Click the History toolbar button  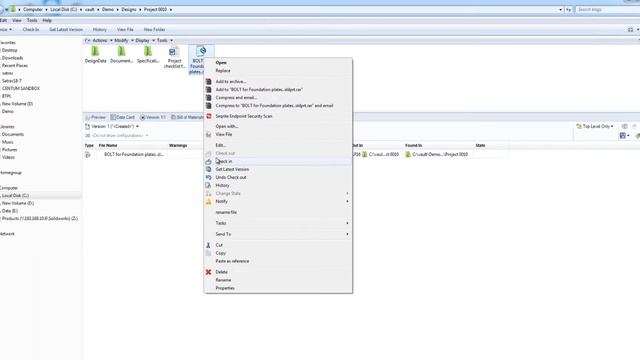[x=100, y=30]
